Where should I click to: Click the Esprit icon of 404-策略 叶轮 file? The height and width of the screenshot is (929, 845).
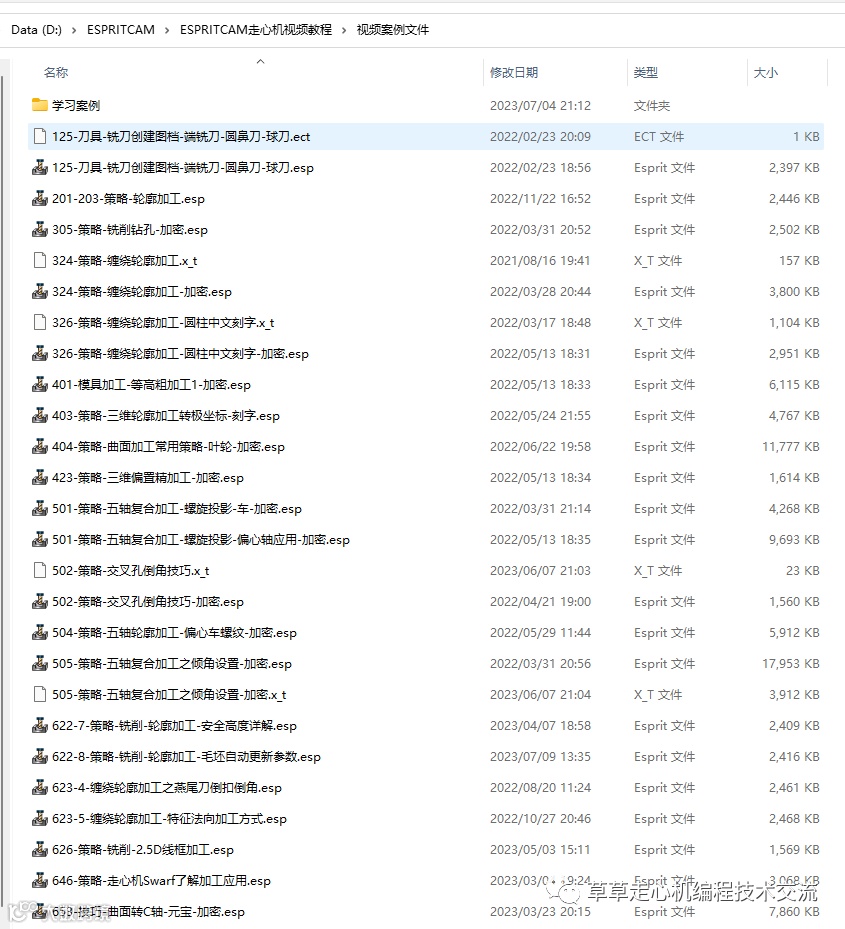[x=40, y=447]
